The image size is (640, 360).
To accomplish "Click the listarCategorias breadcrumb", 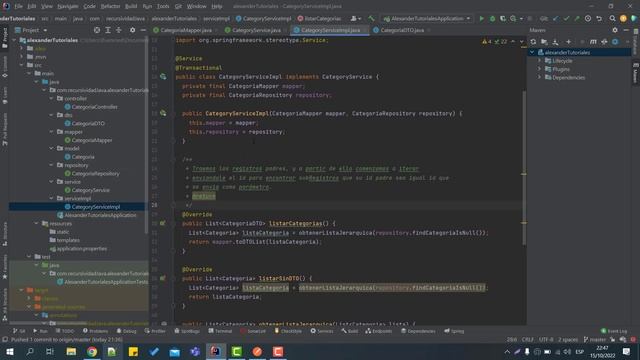I will 319,18.
